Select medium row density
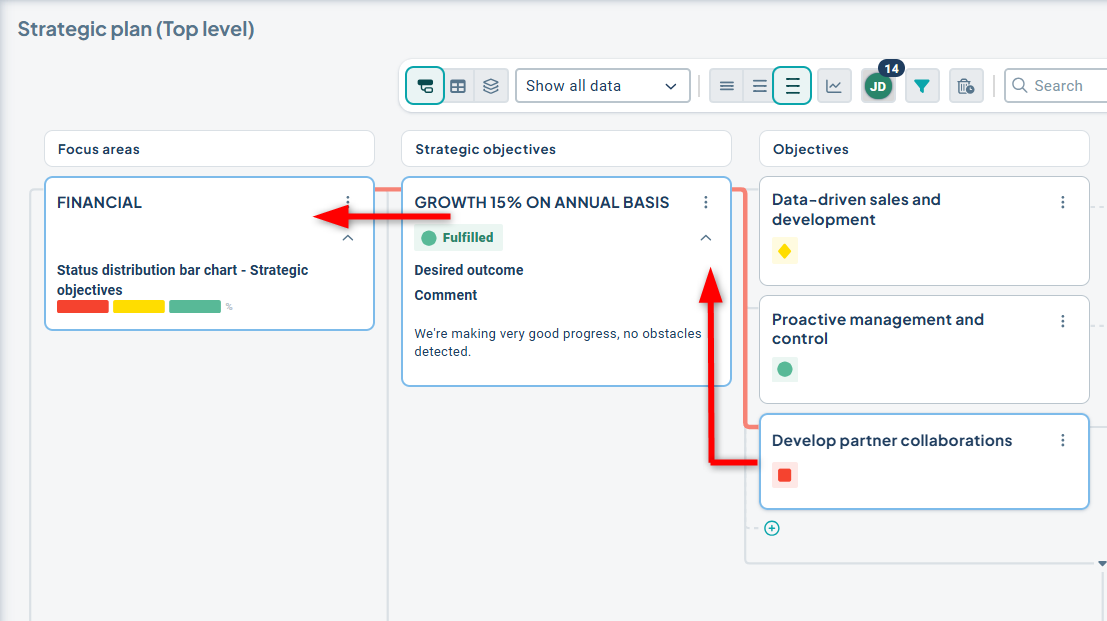Screen dimensions: 1107x621 coord(760,86)
